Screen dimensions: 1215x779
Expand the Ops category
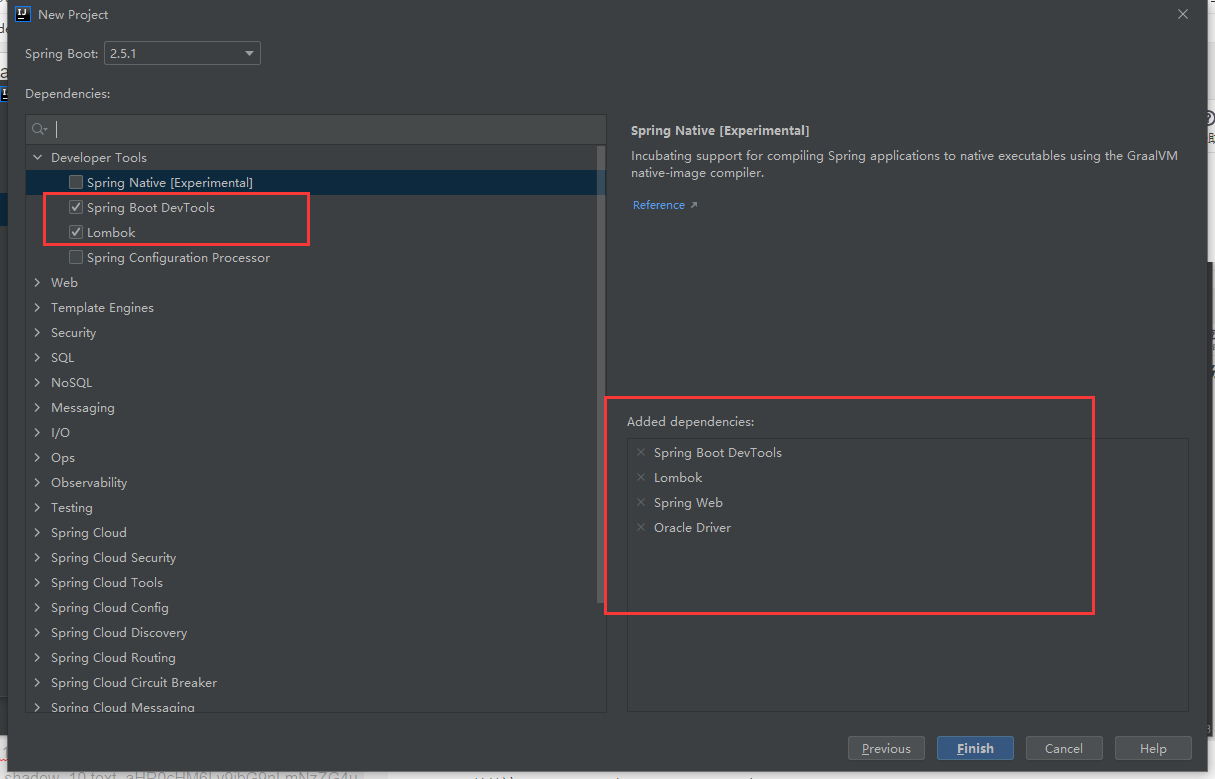38,457
